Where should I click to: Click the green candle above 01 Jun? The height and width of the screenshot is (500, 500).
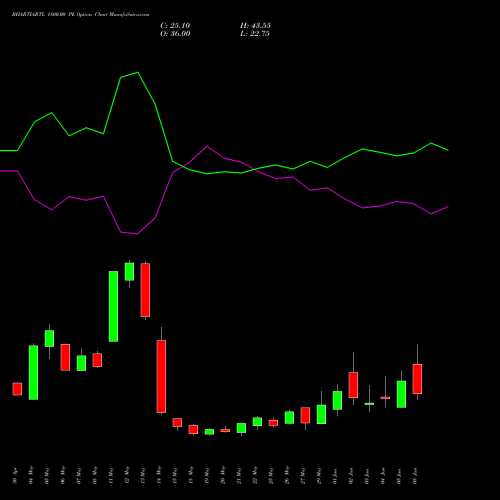337,400
